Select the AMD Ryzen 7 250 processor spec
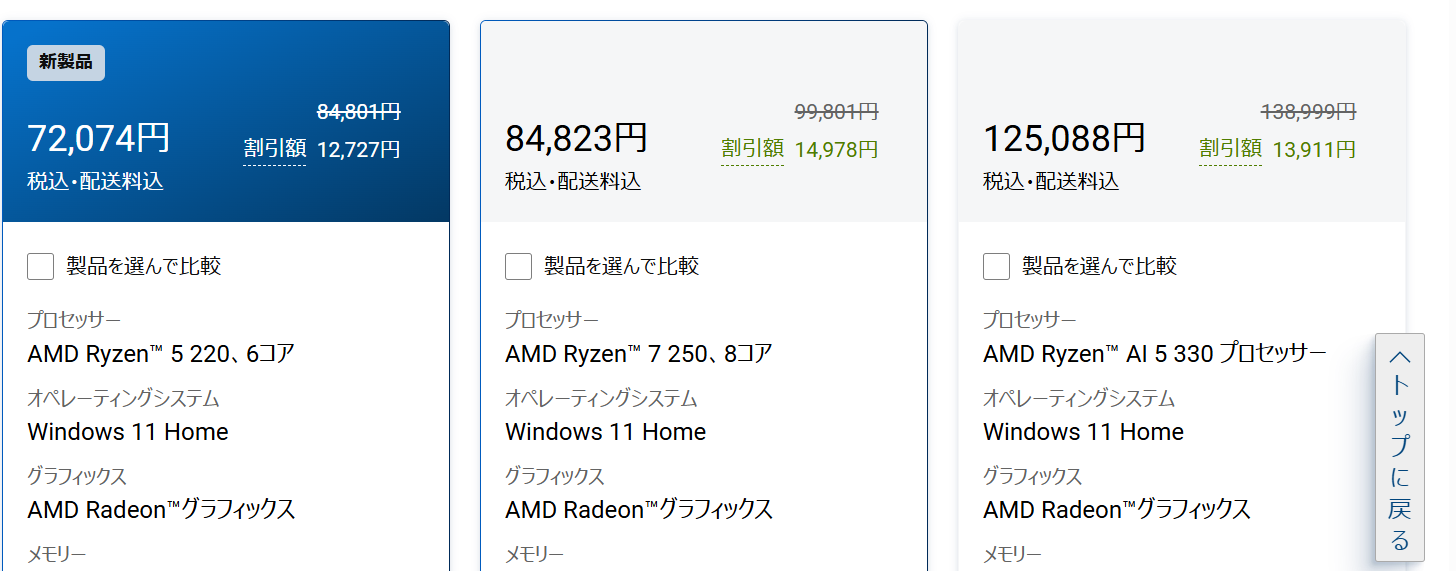Viewport: 1456px width, 571px height. (x=639, y=354)
